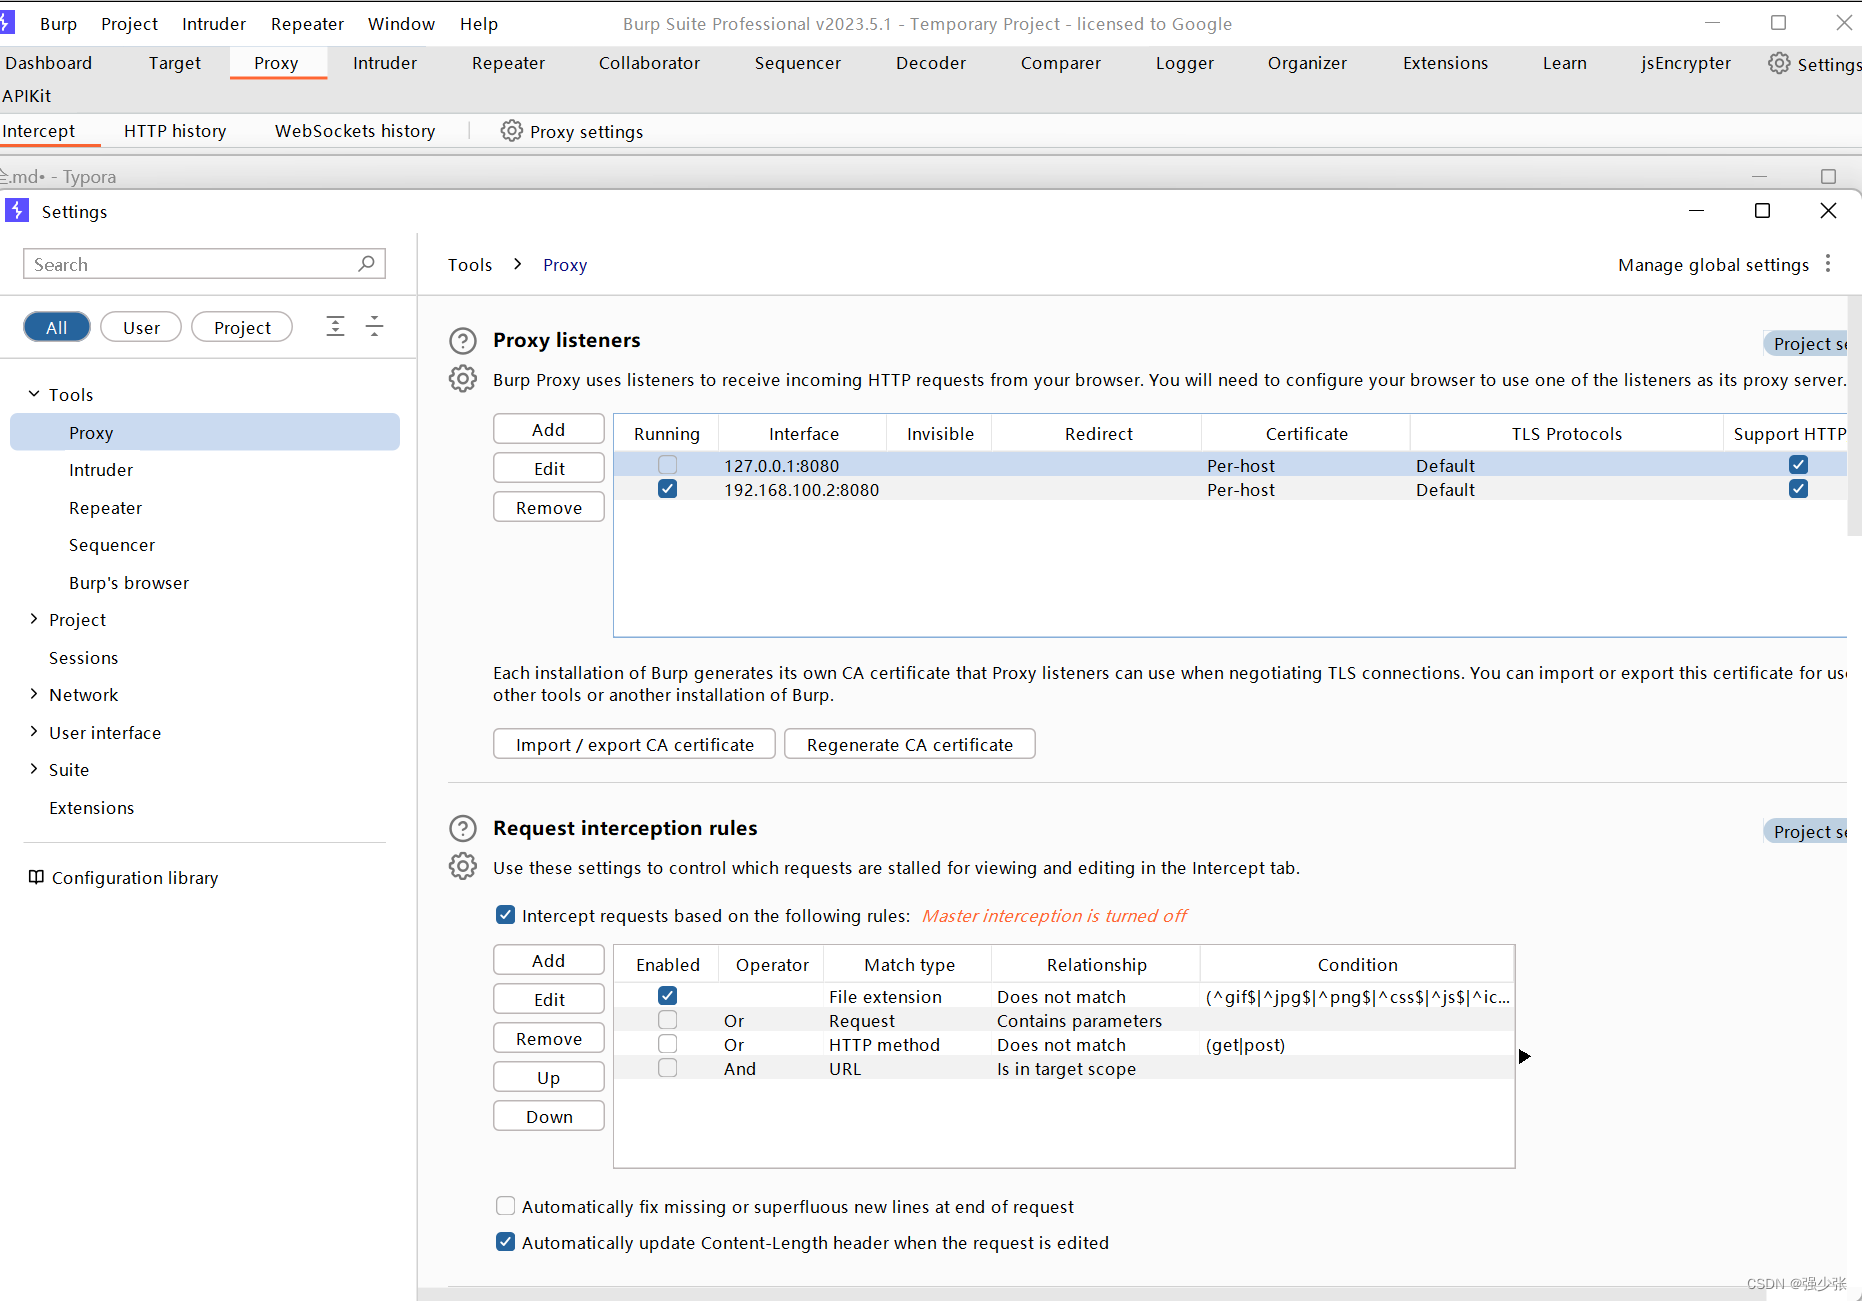Toggle Running for the 127.0.0.1:8080 listener
Screen dimensions: 1862x1301
tap(668, 465)
